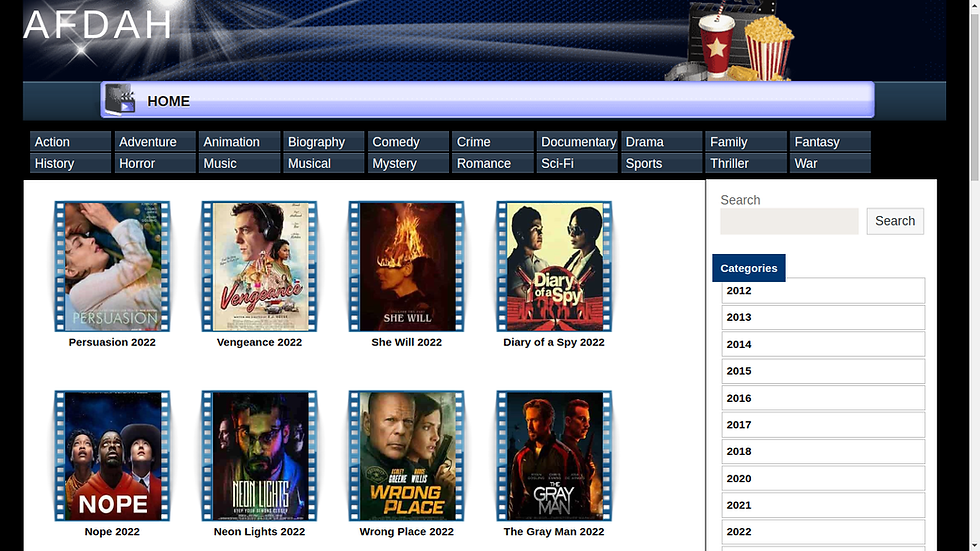Browse Sports movies
This screenshot has height=551, width=980.
click(661, 163)
